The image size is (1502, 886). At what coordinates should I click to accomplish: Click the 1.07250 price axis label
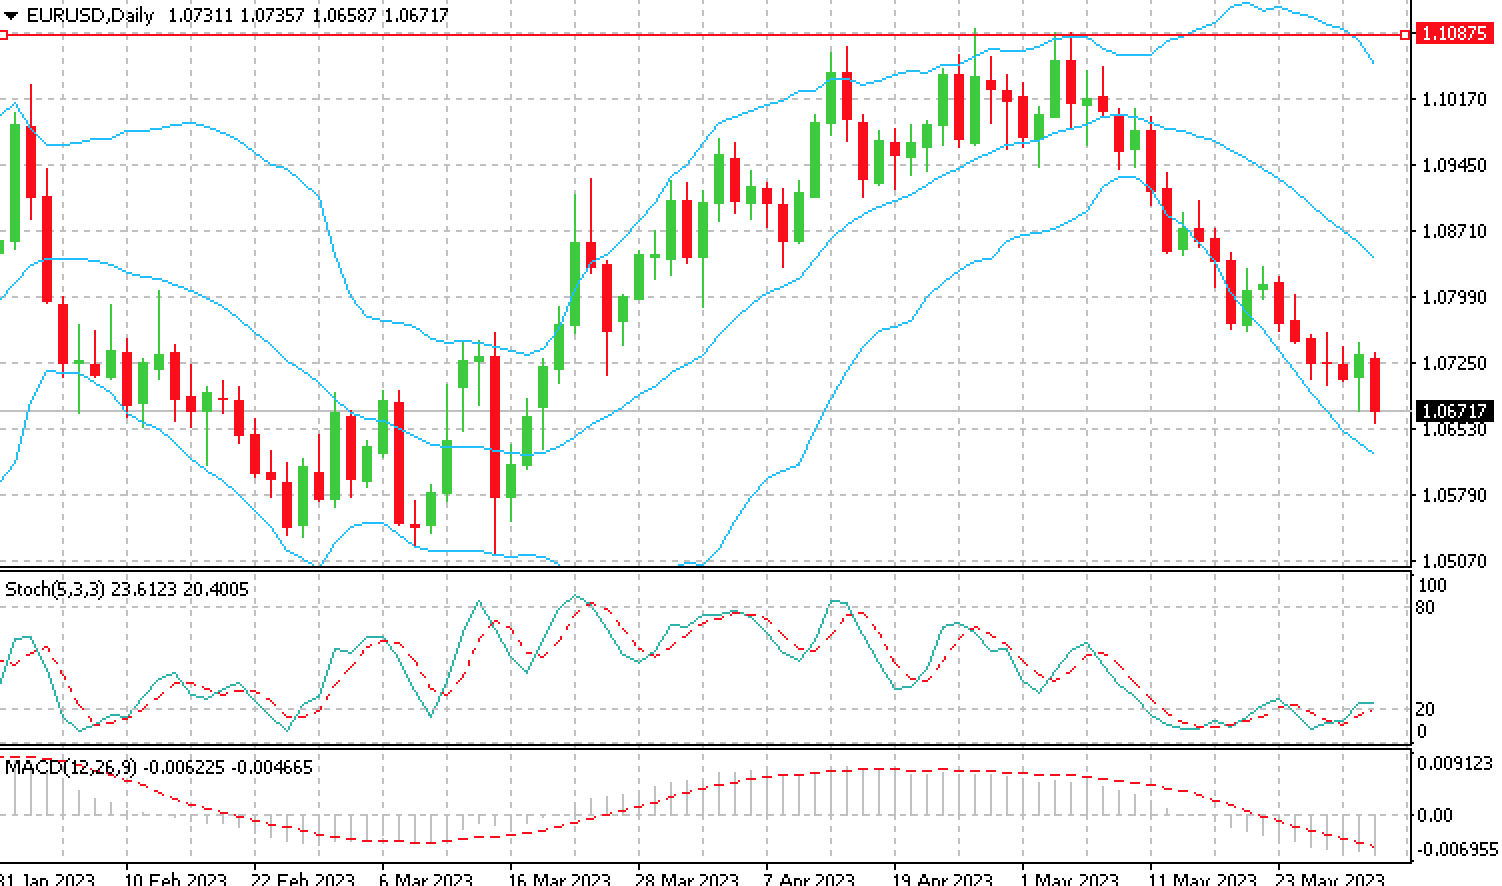1454,363
